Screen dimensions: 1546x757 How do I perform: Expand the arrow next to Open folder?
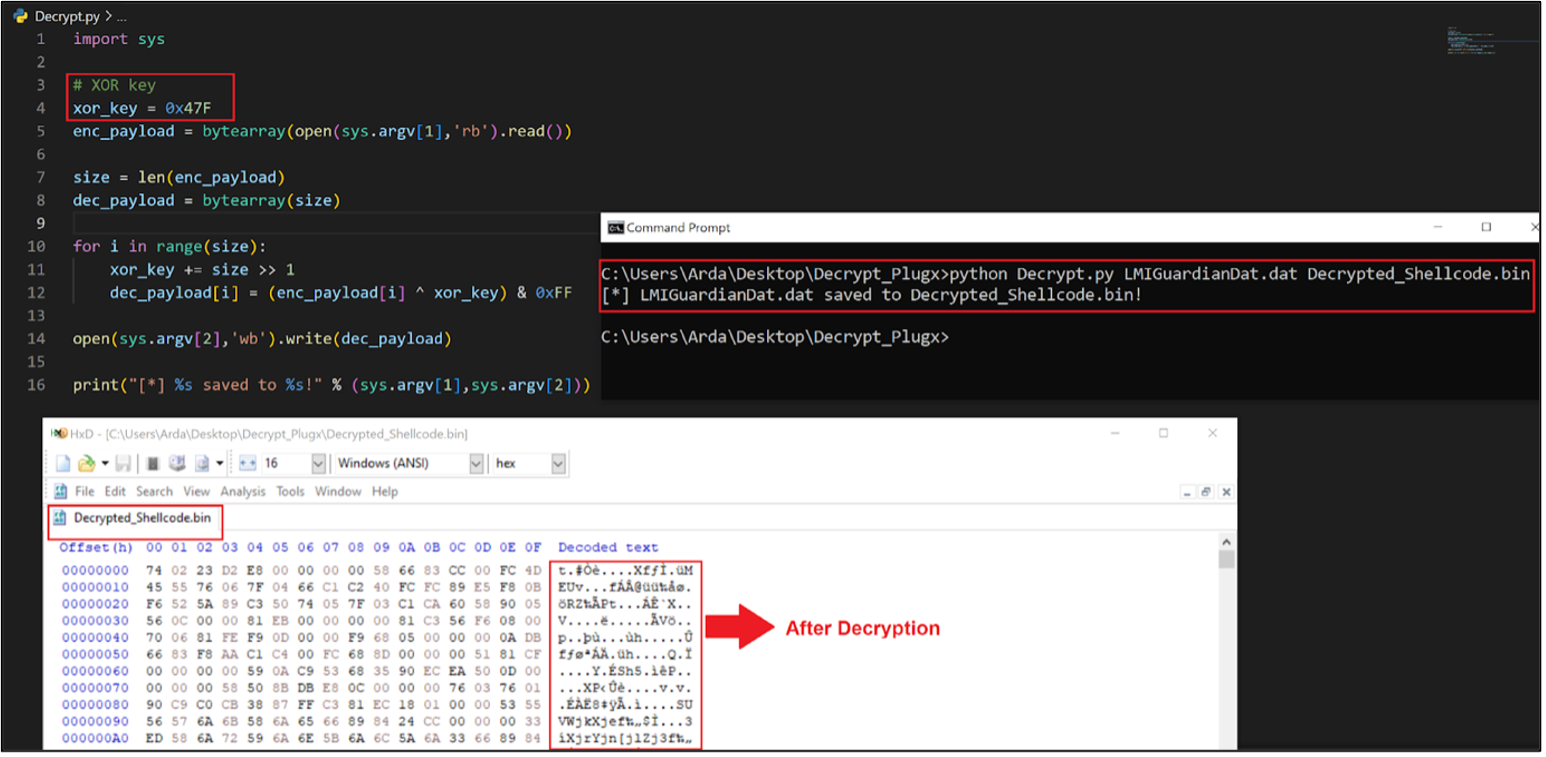tap(104, 464)
